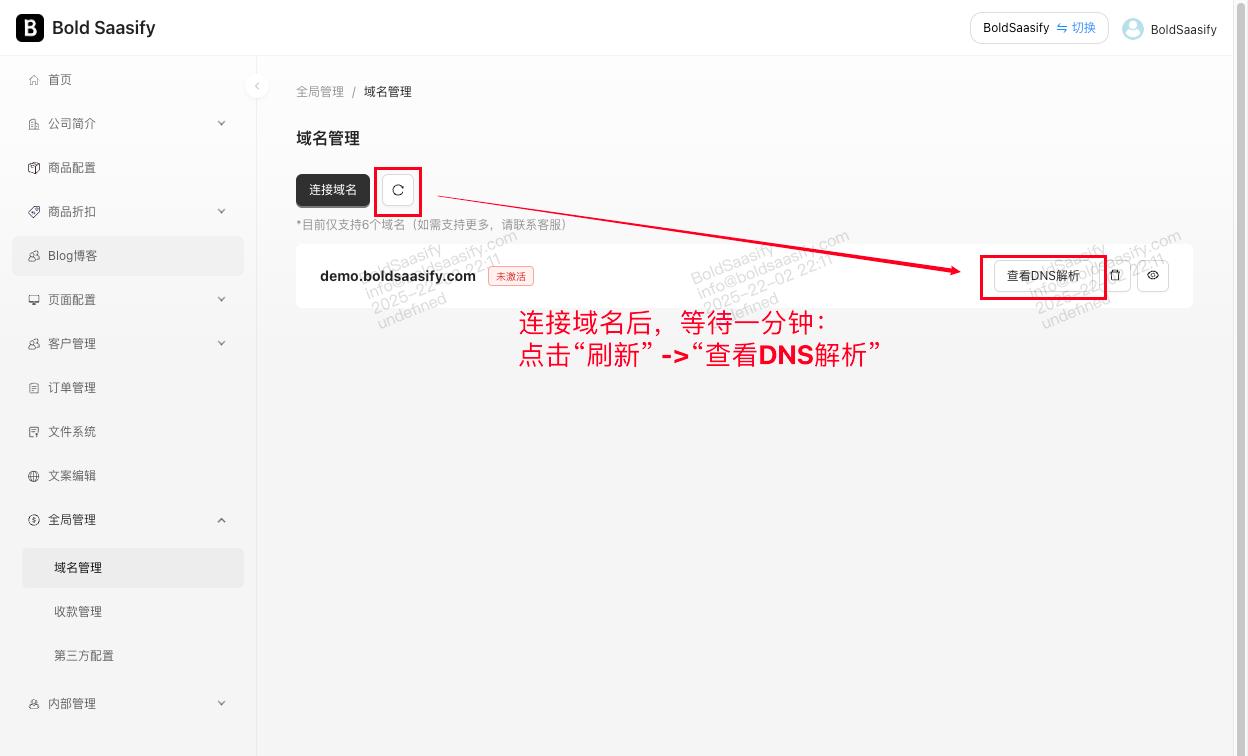Click the home icon beside 首页
The image size is (1248, 756).
(x=34, y=80)
